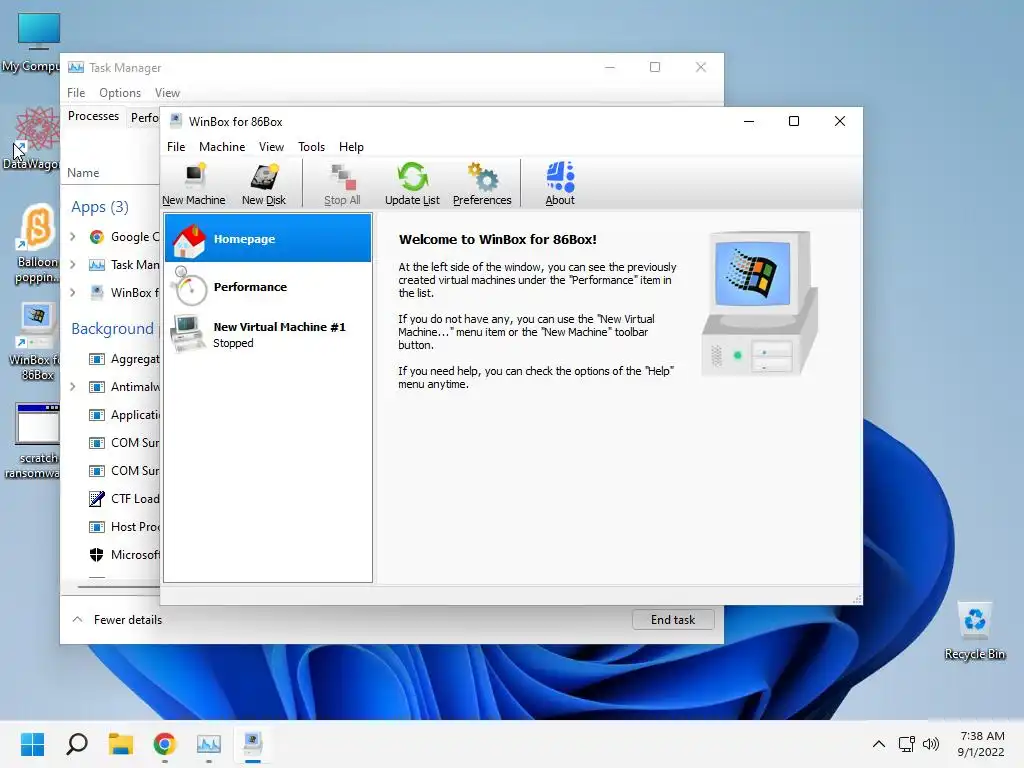Open the WinBox Help menu

coord(351,147)
